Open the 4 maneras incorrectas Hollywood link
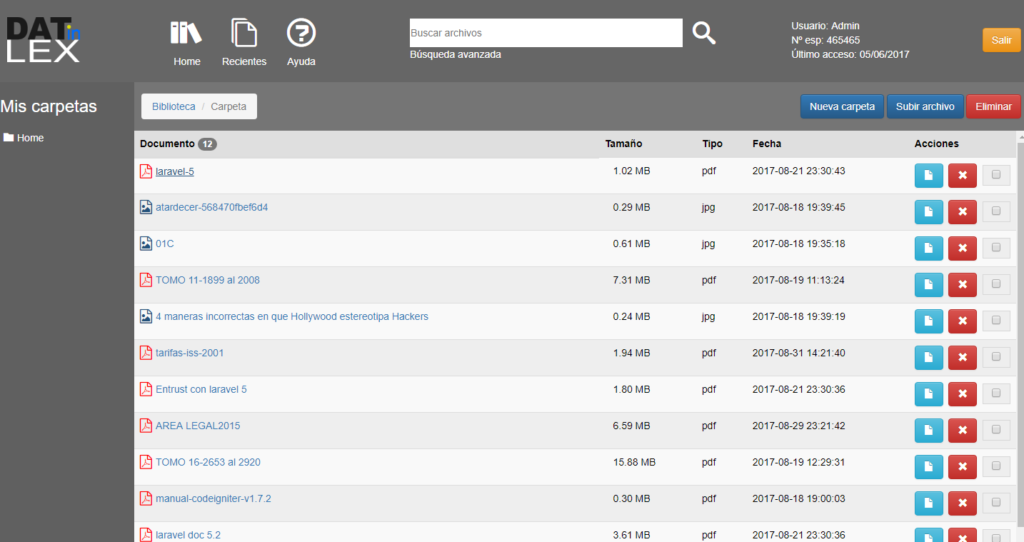The image size is (1024, 542). click(292, 316)
